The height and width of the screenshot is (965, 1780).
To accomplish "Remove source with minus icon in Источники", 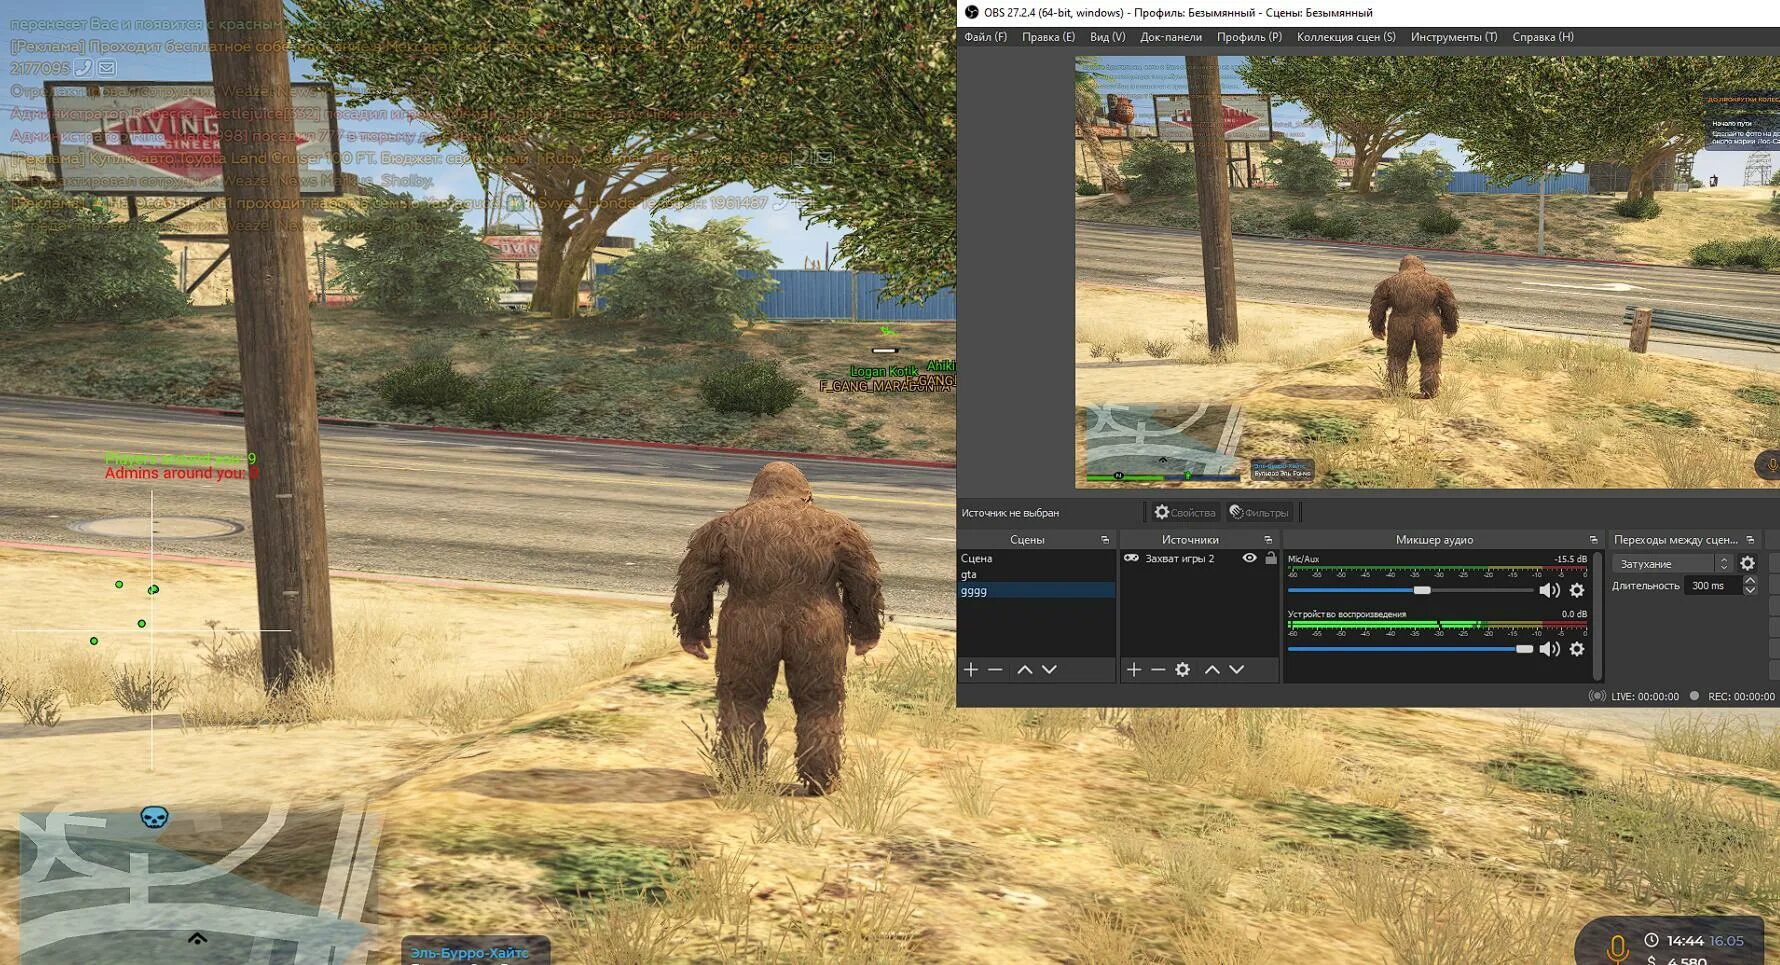I will click(x=1158, y=669).
